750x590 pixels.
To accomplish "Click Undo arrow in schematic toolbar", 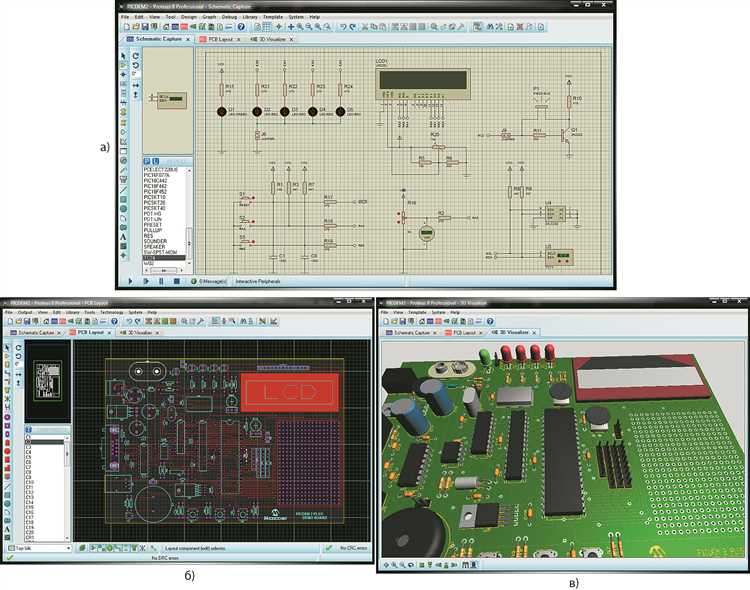I will (343, 27).
